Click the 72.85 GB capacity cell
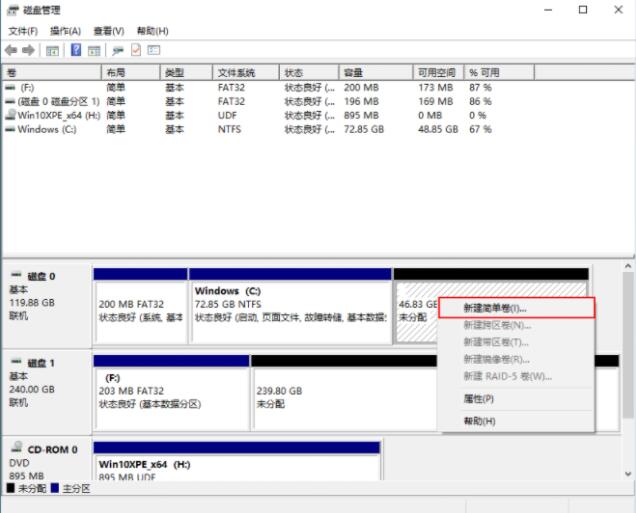 coord(364,129)
